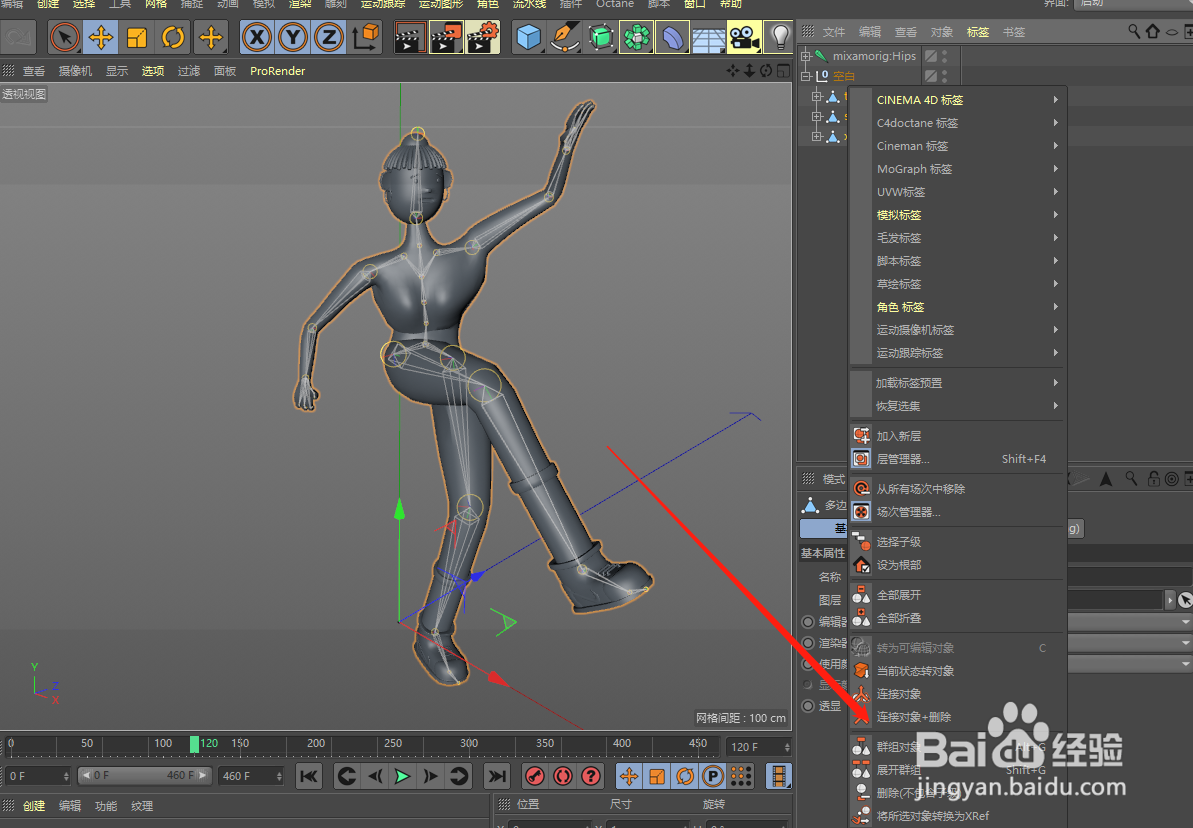The height and width of the screenshot is (828, 1193).
Task: Select the mixamorig:Hips joint object
Action: pos(874,56)
